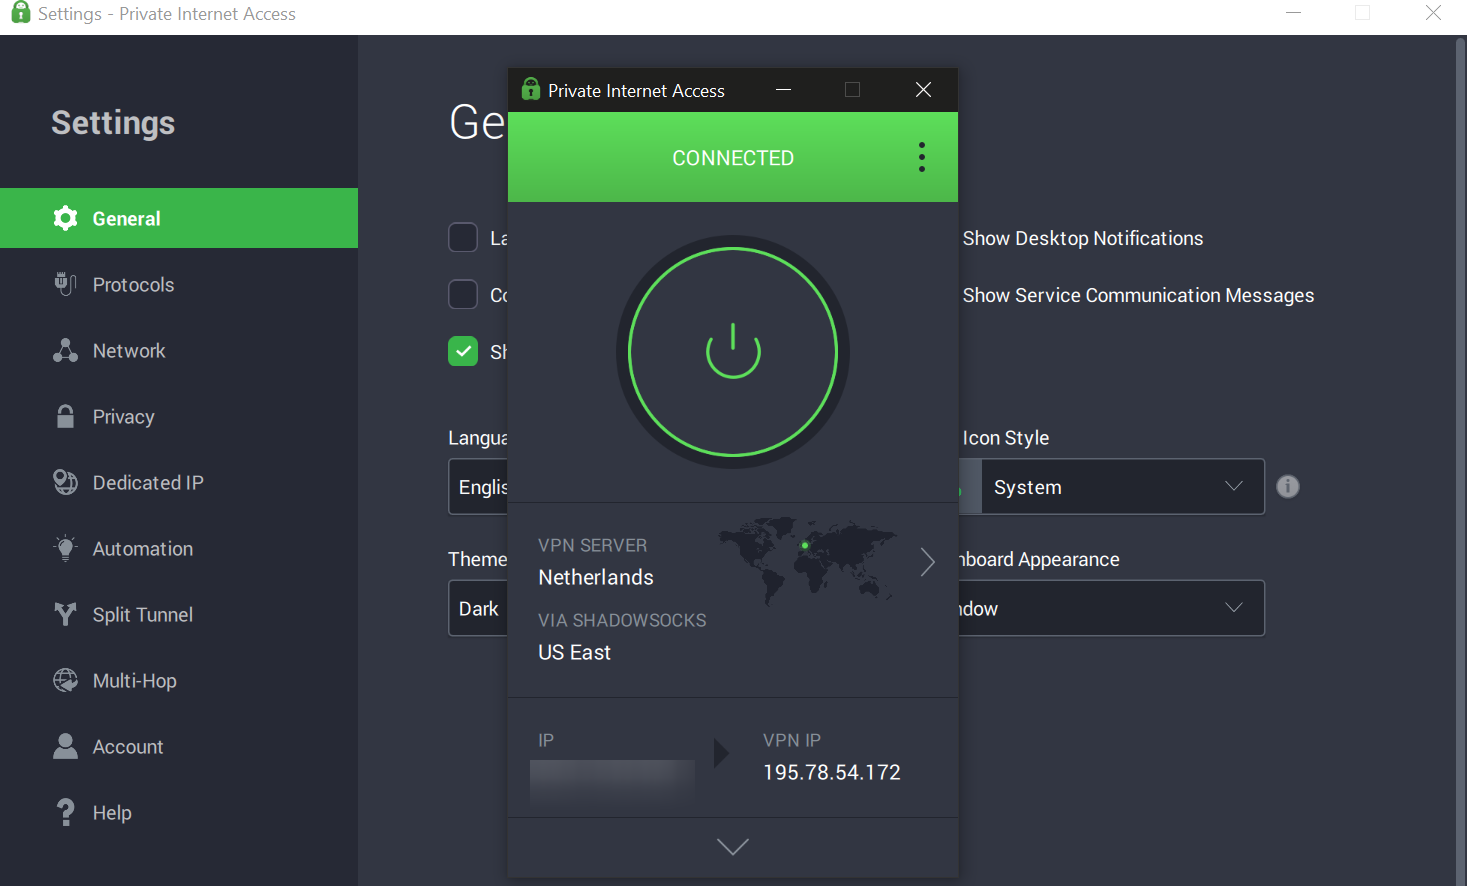The width and height of the screenshot is (1467, 886).
Task: Click the blurred IP address field
Action: (612, 782)
